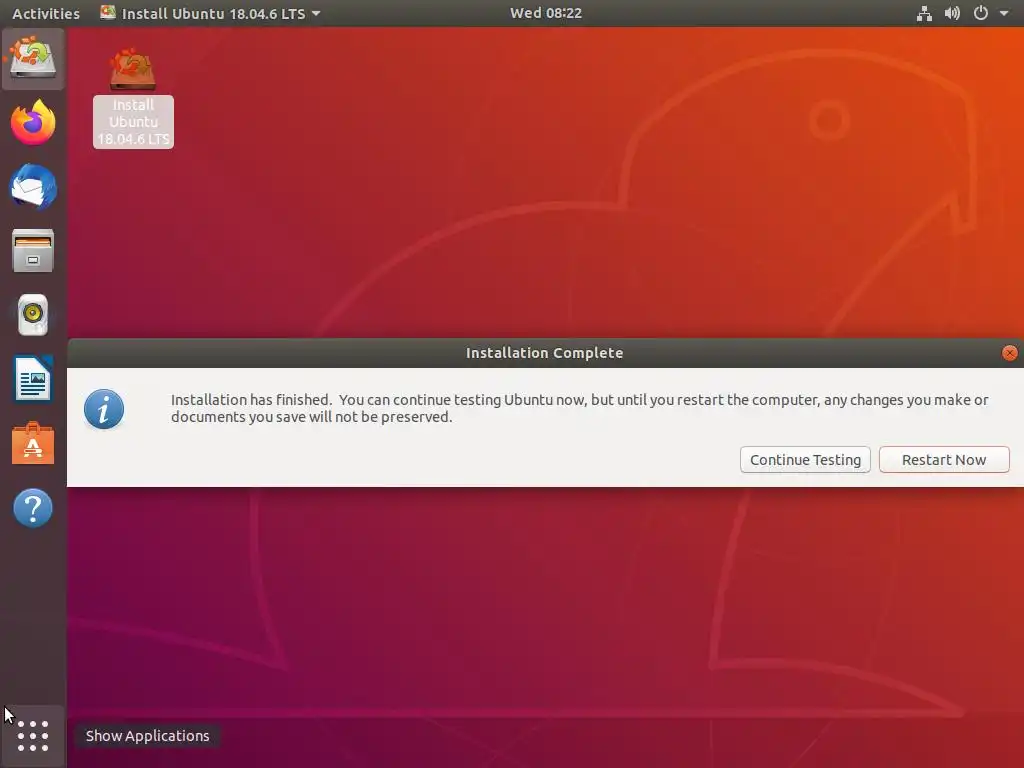The width and height of the screenshot is (1024, 768).
Task: Click the Restart Now button
Action: pyautogui.click(x=944, y=460)
